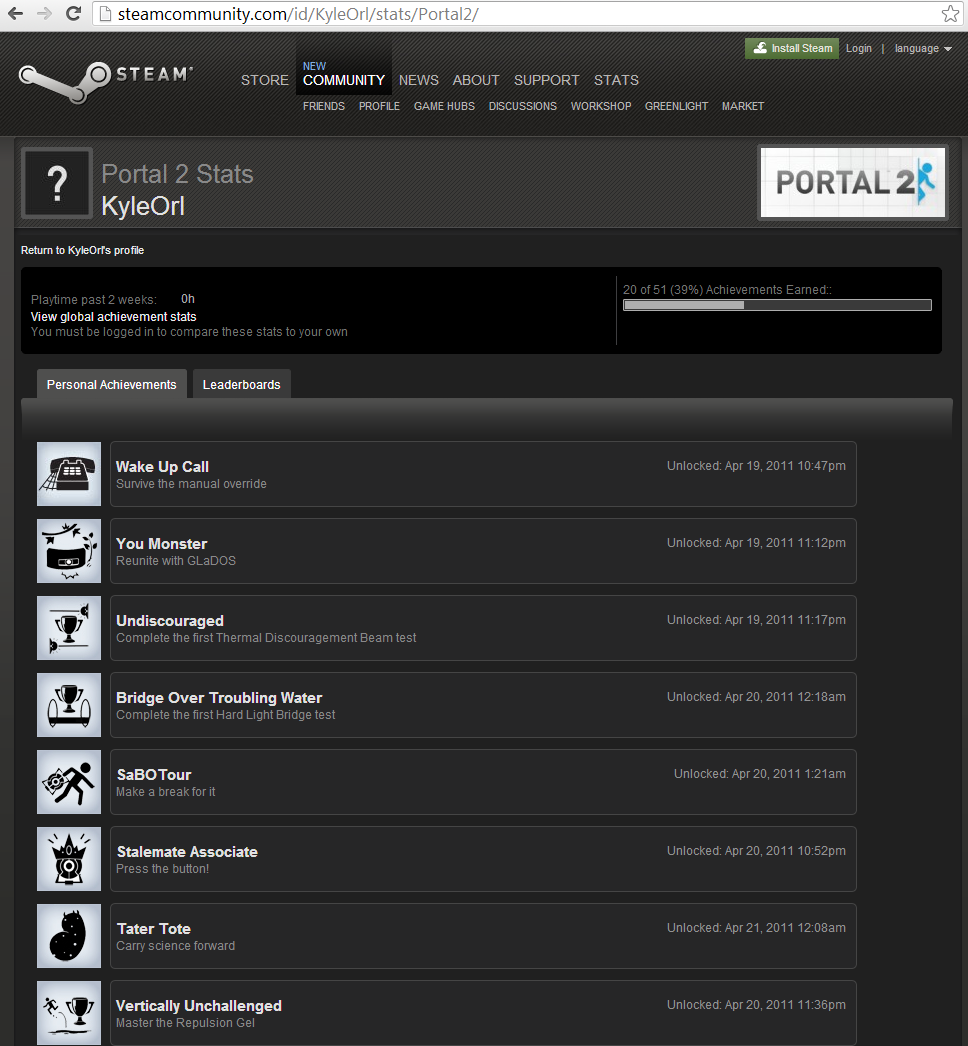Viewport: 968px width, 1046px height.
Task: Click the 'Unlocked: Apr 20, 2011 1:21am' timestamp
Action: [760, 774]
